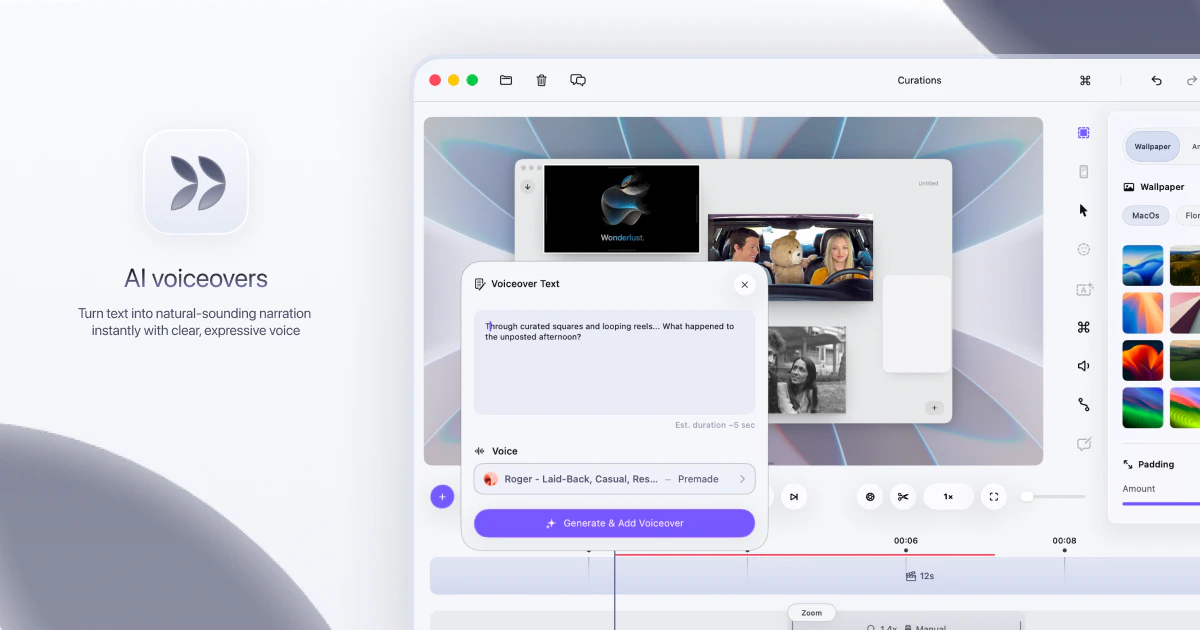Change the 1x playback speed
The height and width of the screenshot is (630, 1200).
[x=948, y=496]
